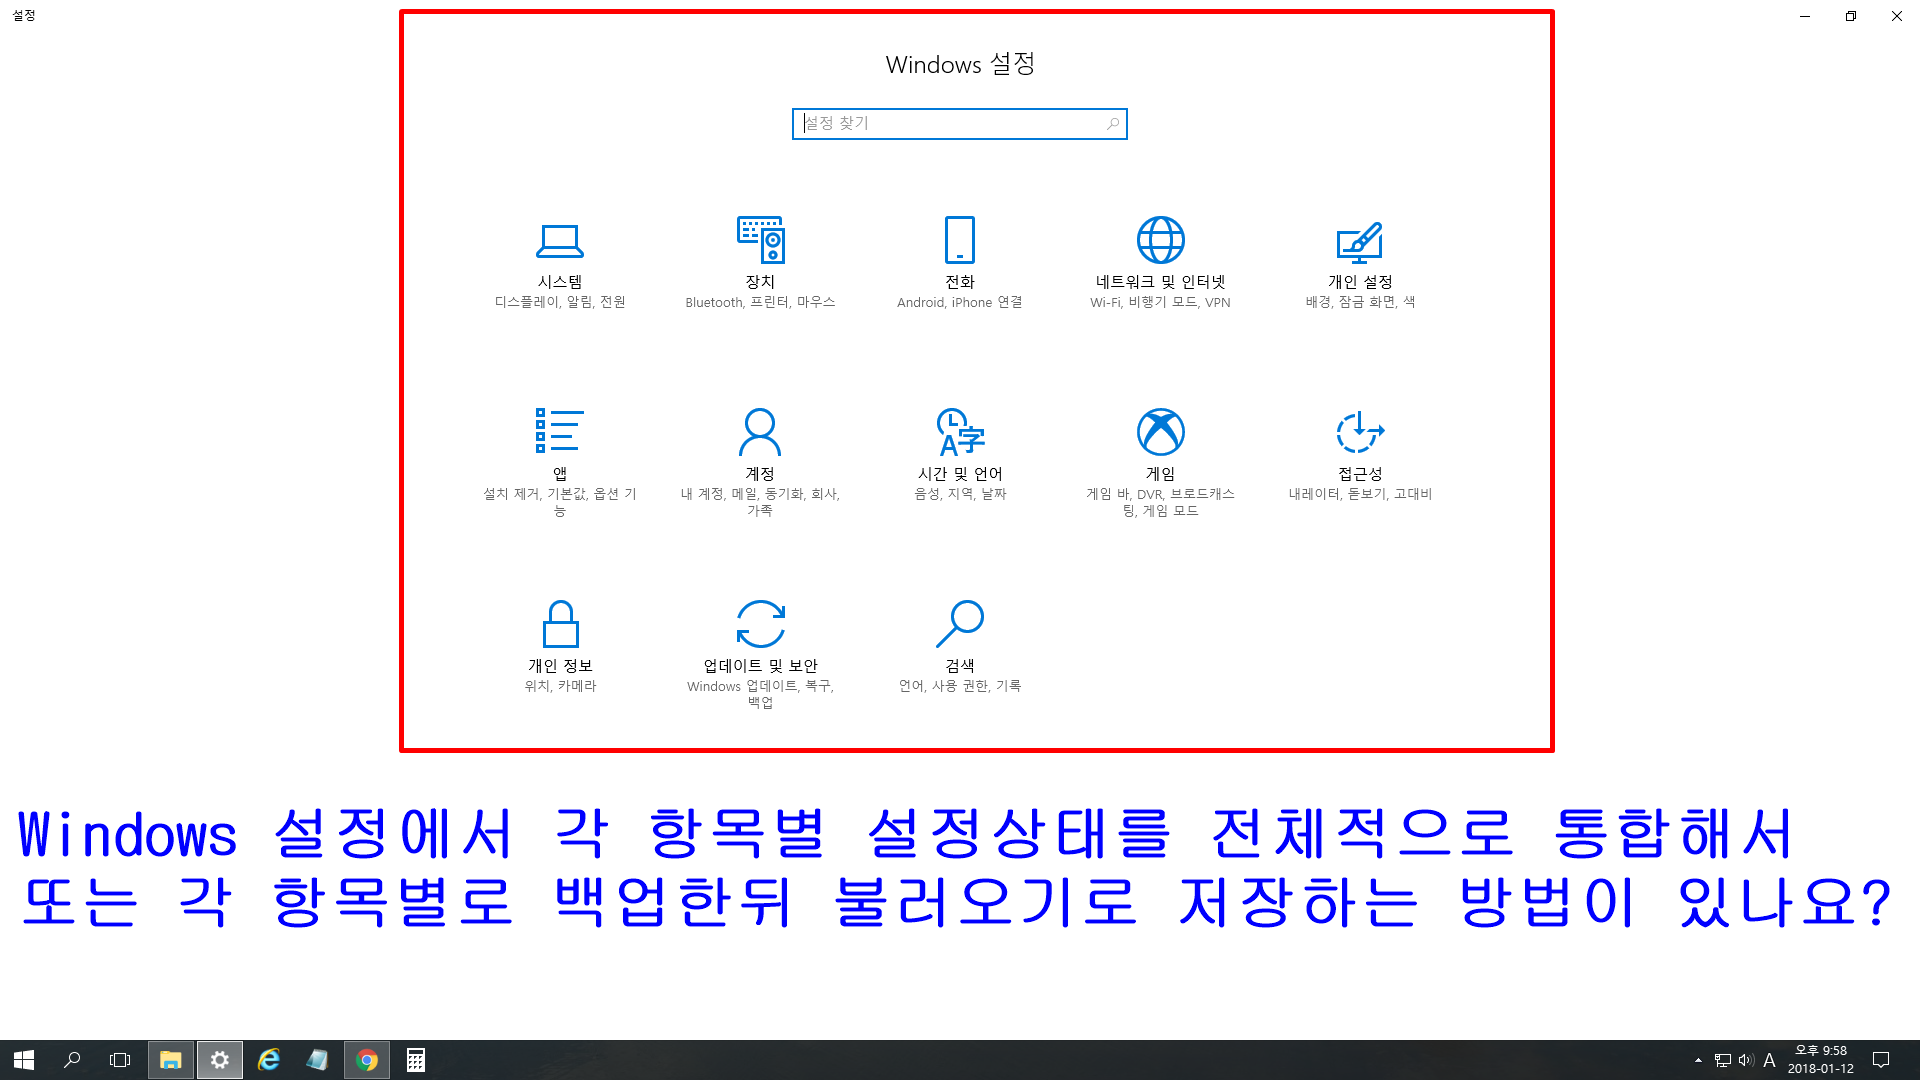1920x1080 pixels.
Task: Toggle the IME input mode indicator A
Action: click(x=1769, y=1060)
